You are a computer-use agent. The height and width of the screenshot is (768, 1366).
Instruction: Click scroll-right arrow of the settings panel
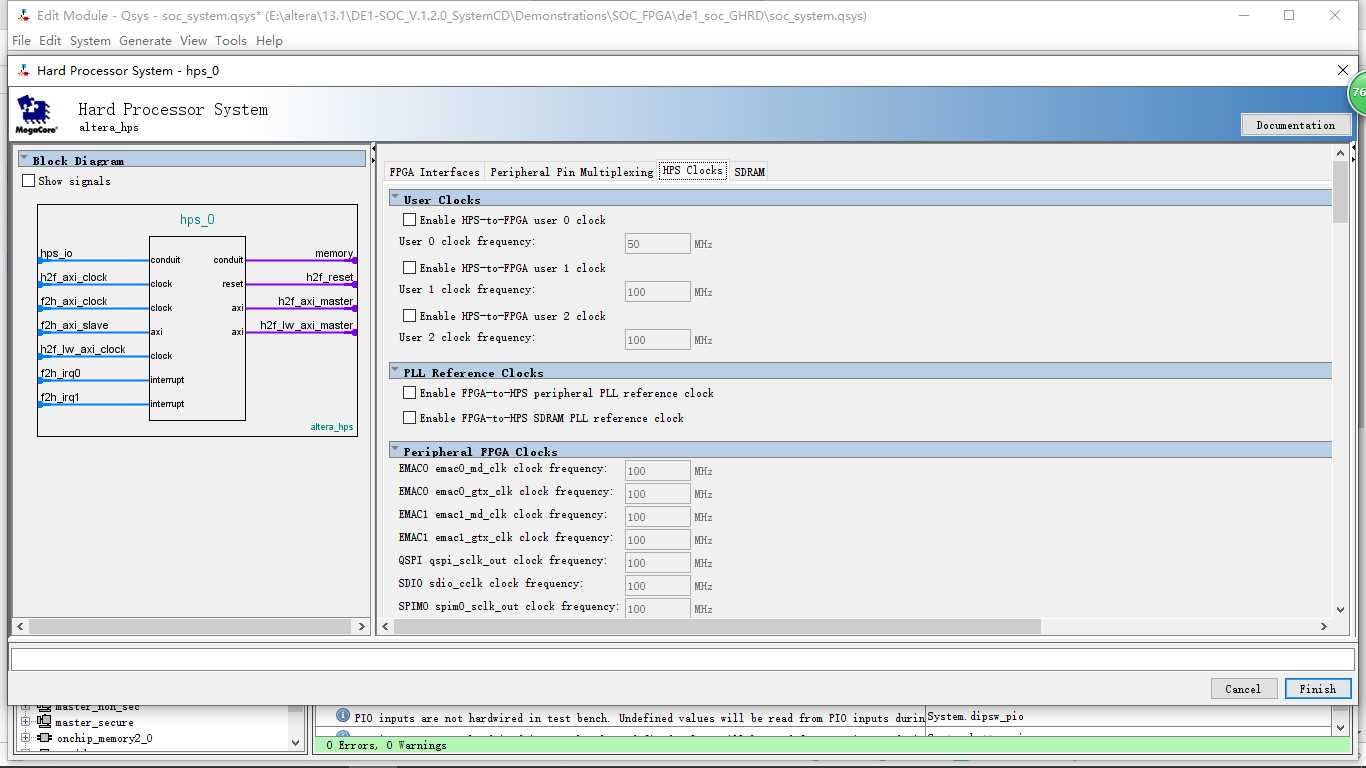pyautogui.click(x=1323, y=626)
